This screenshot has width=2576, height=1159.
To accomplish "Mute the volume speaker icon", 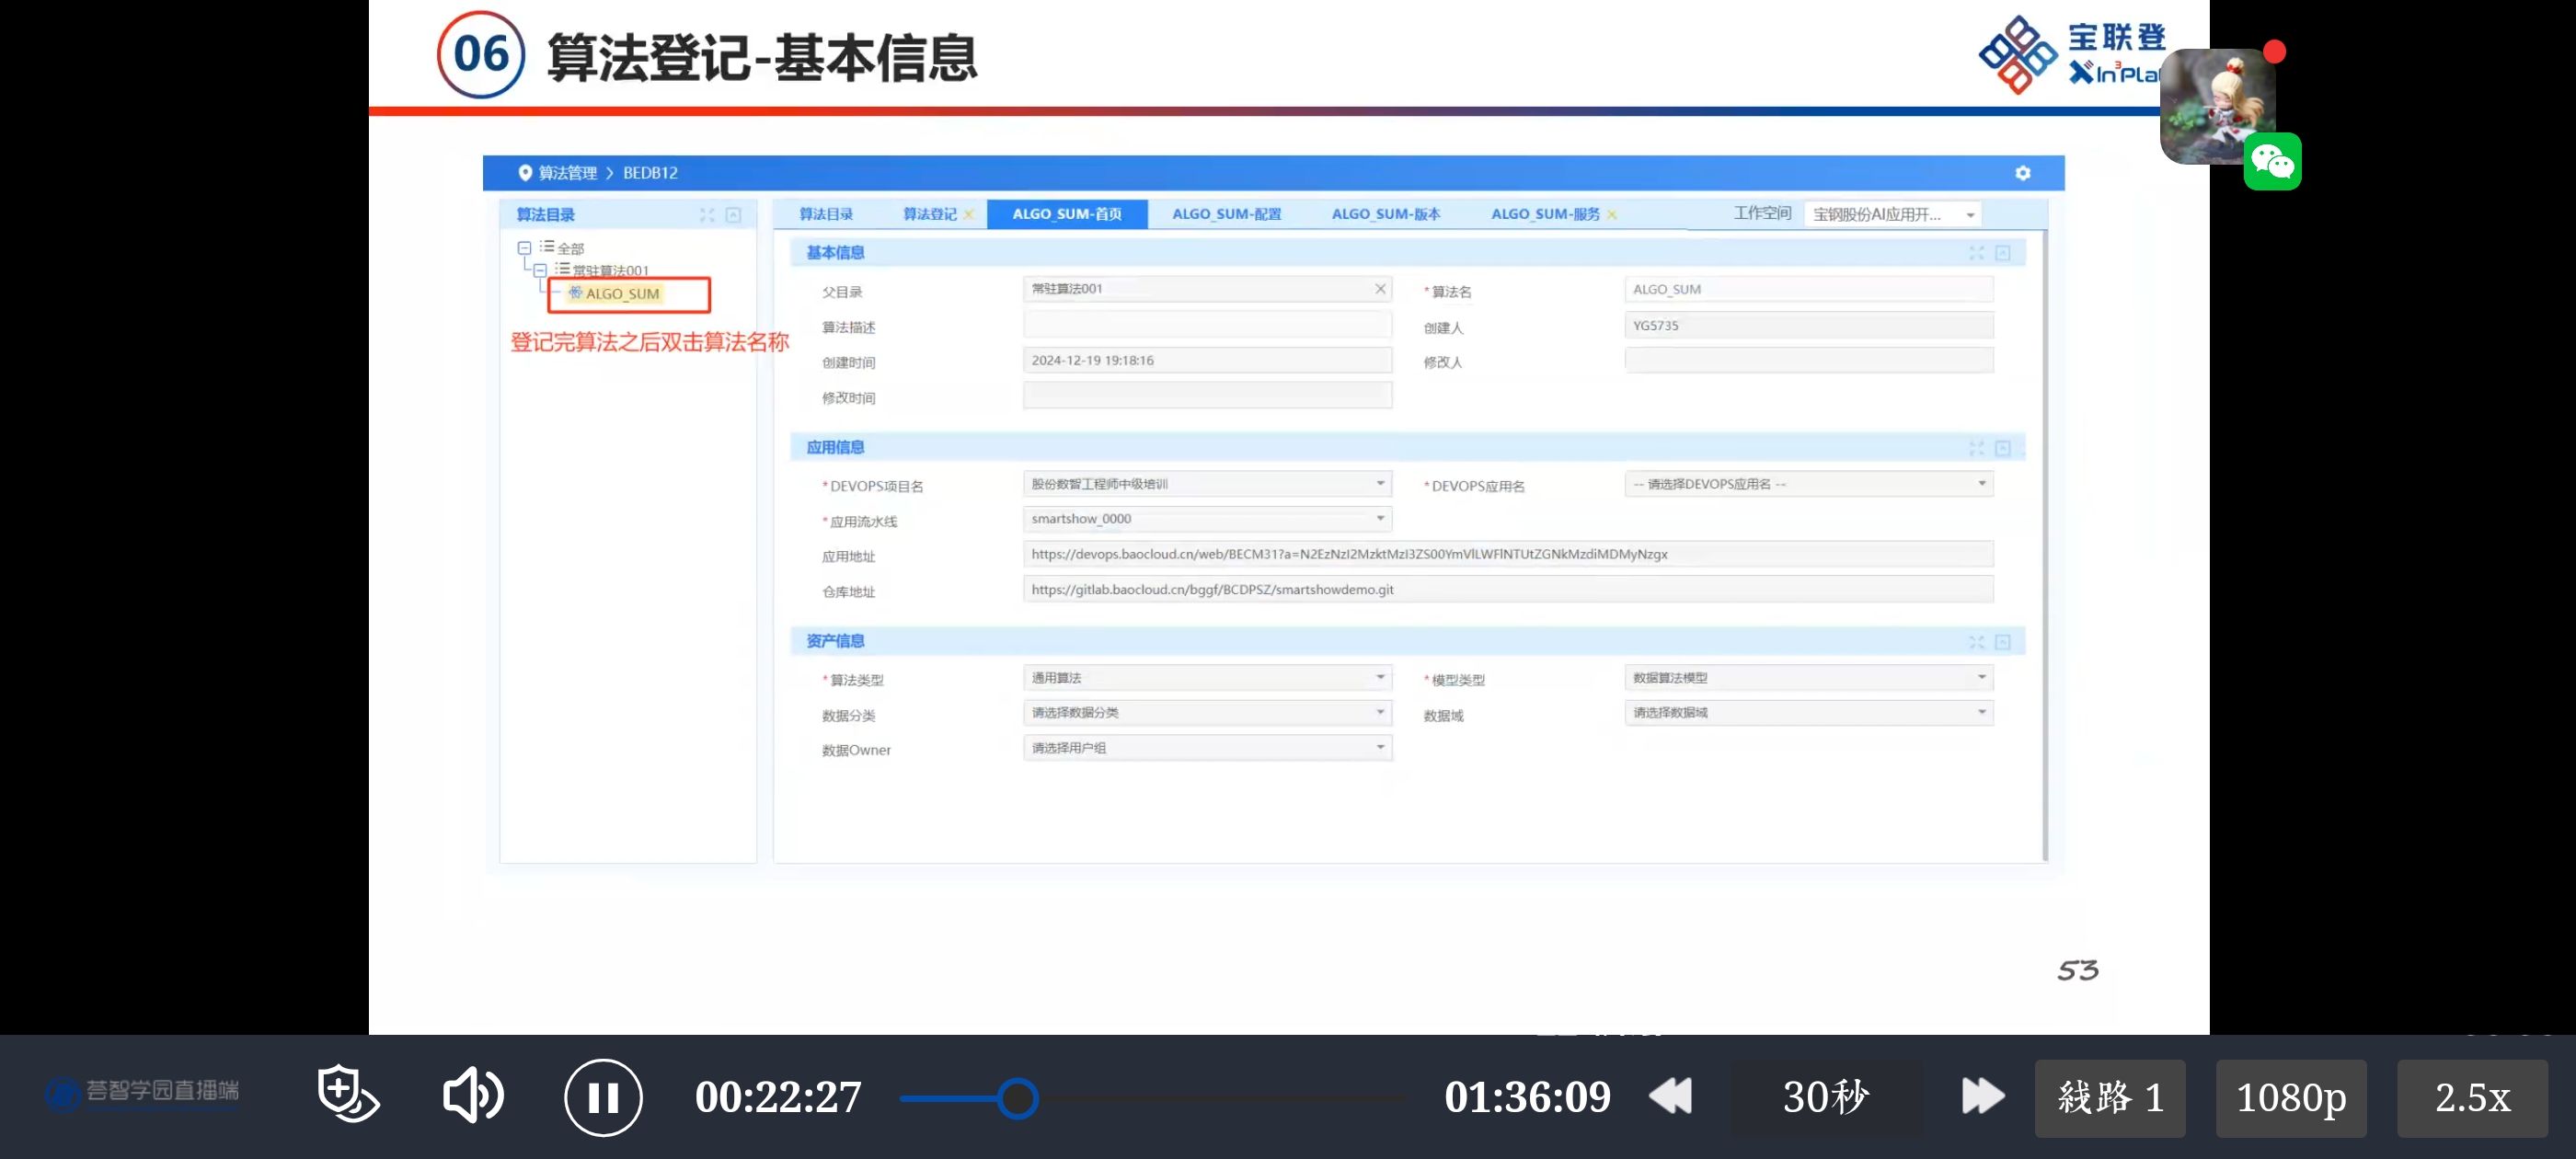I will [472, 1095].
